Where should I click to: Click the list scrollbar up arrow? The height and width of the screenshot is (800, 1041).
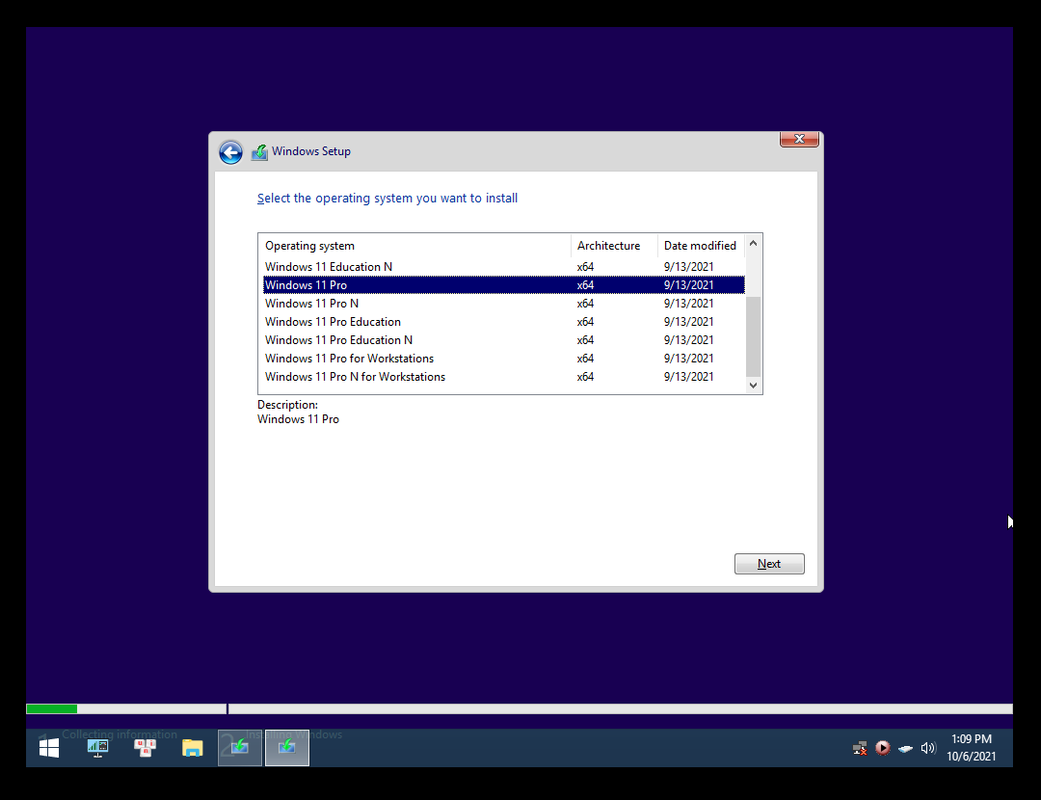[753, 244]
